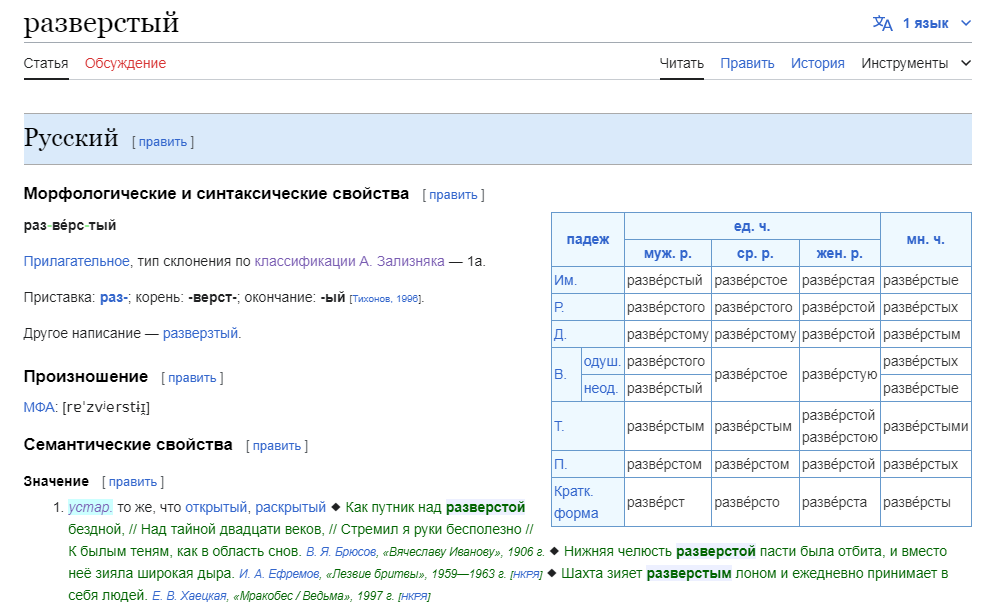996x613 pixels.
Task: Open the История history tab
Action: coord(818,64)
